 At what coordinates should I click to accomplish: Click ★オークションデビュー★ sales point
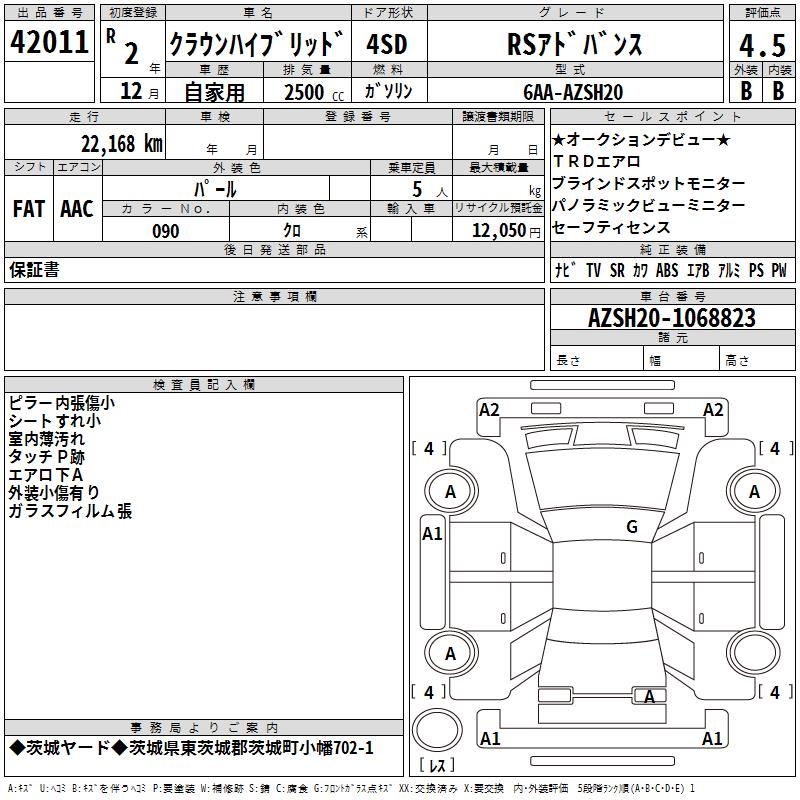(x=641, y=139)
